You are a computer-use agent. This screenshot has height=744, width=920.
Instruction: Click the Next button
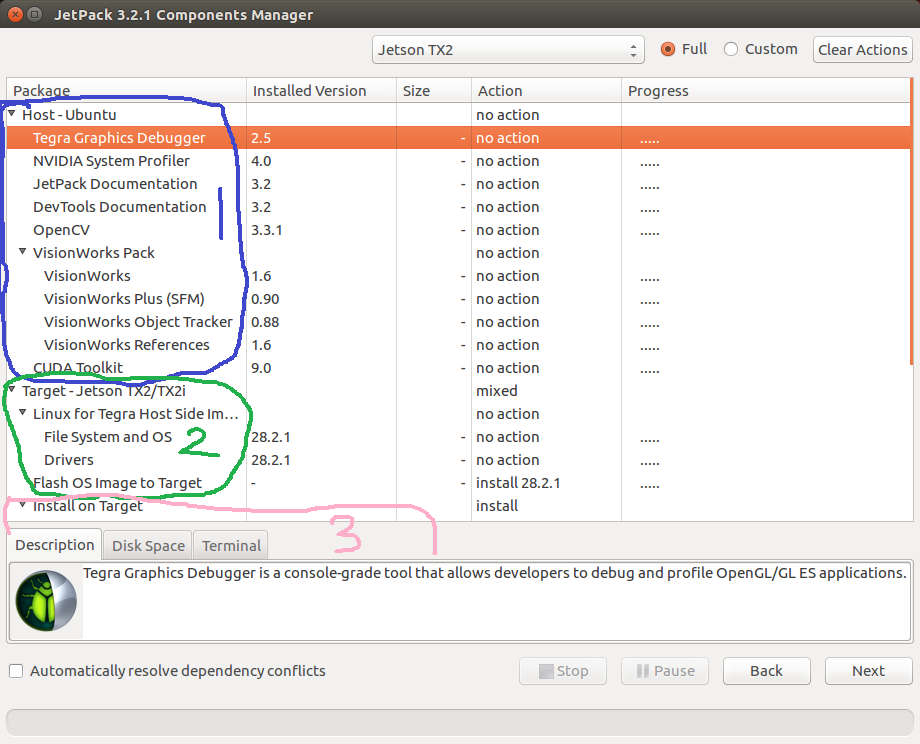[868, 671]
